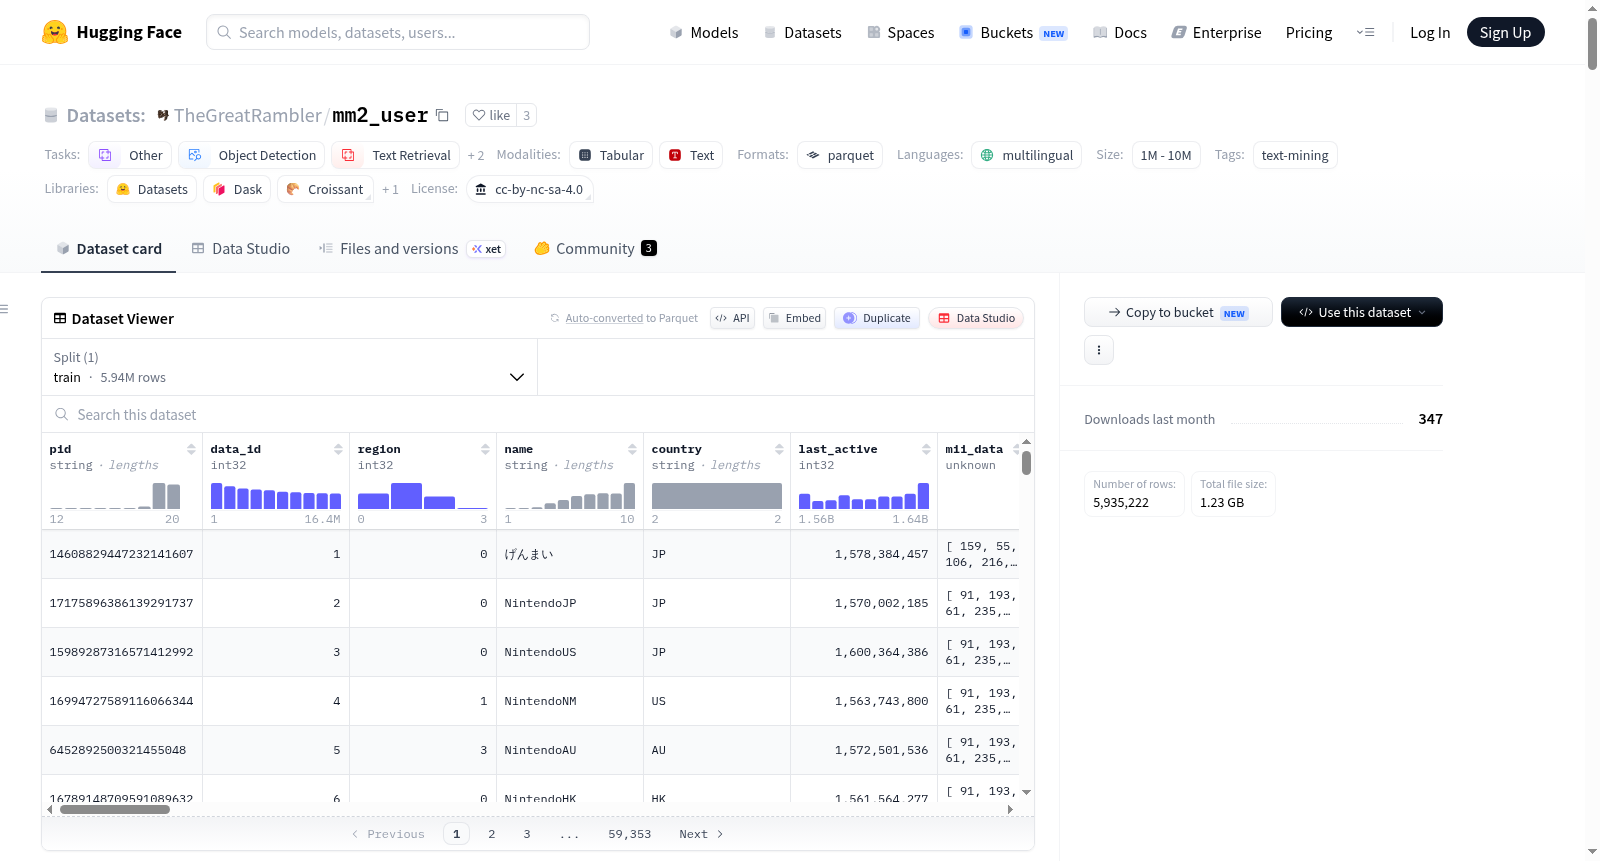Click the Log In link
Image resolution: width=1600 pixels, height=861 pixels.
[1429, 32]
